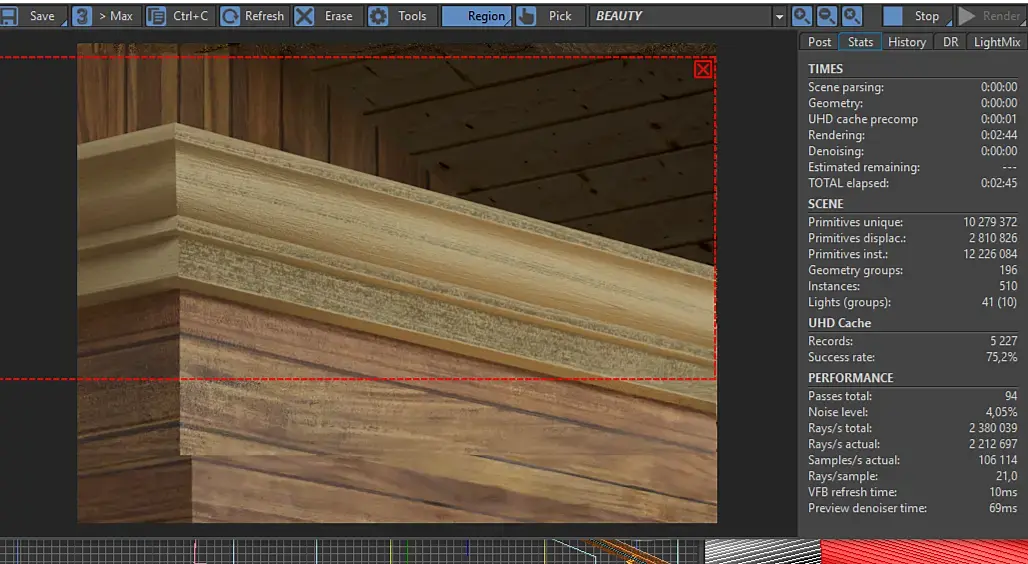
Task: Click the Samples/s actual value 106 114
Action: pyautogui.click(x=997, y=460)
